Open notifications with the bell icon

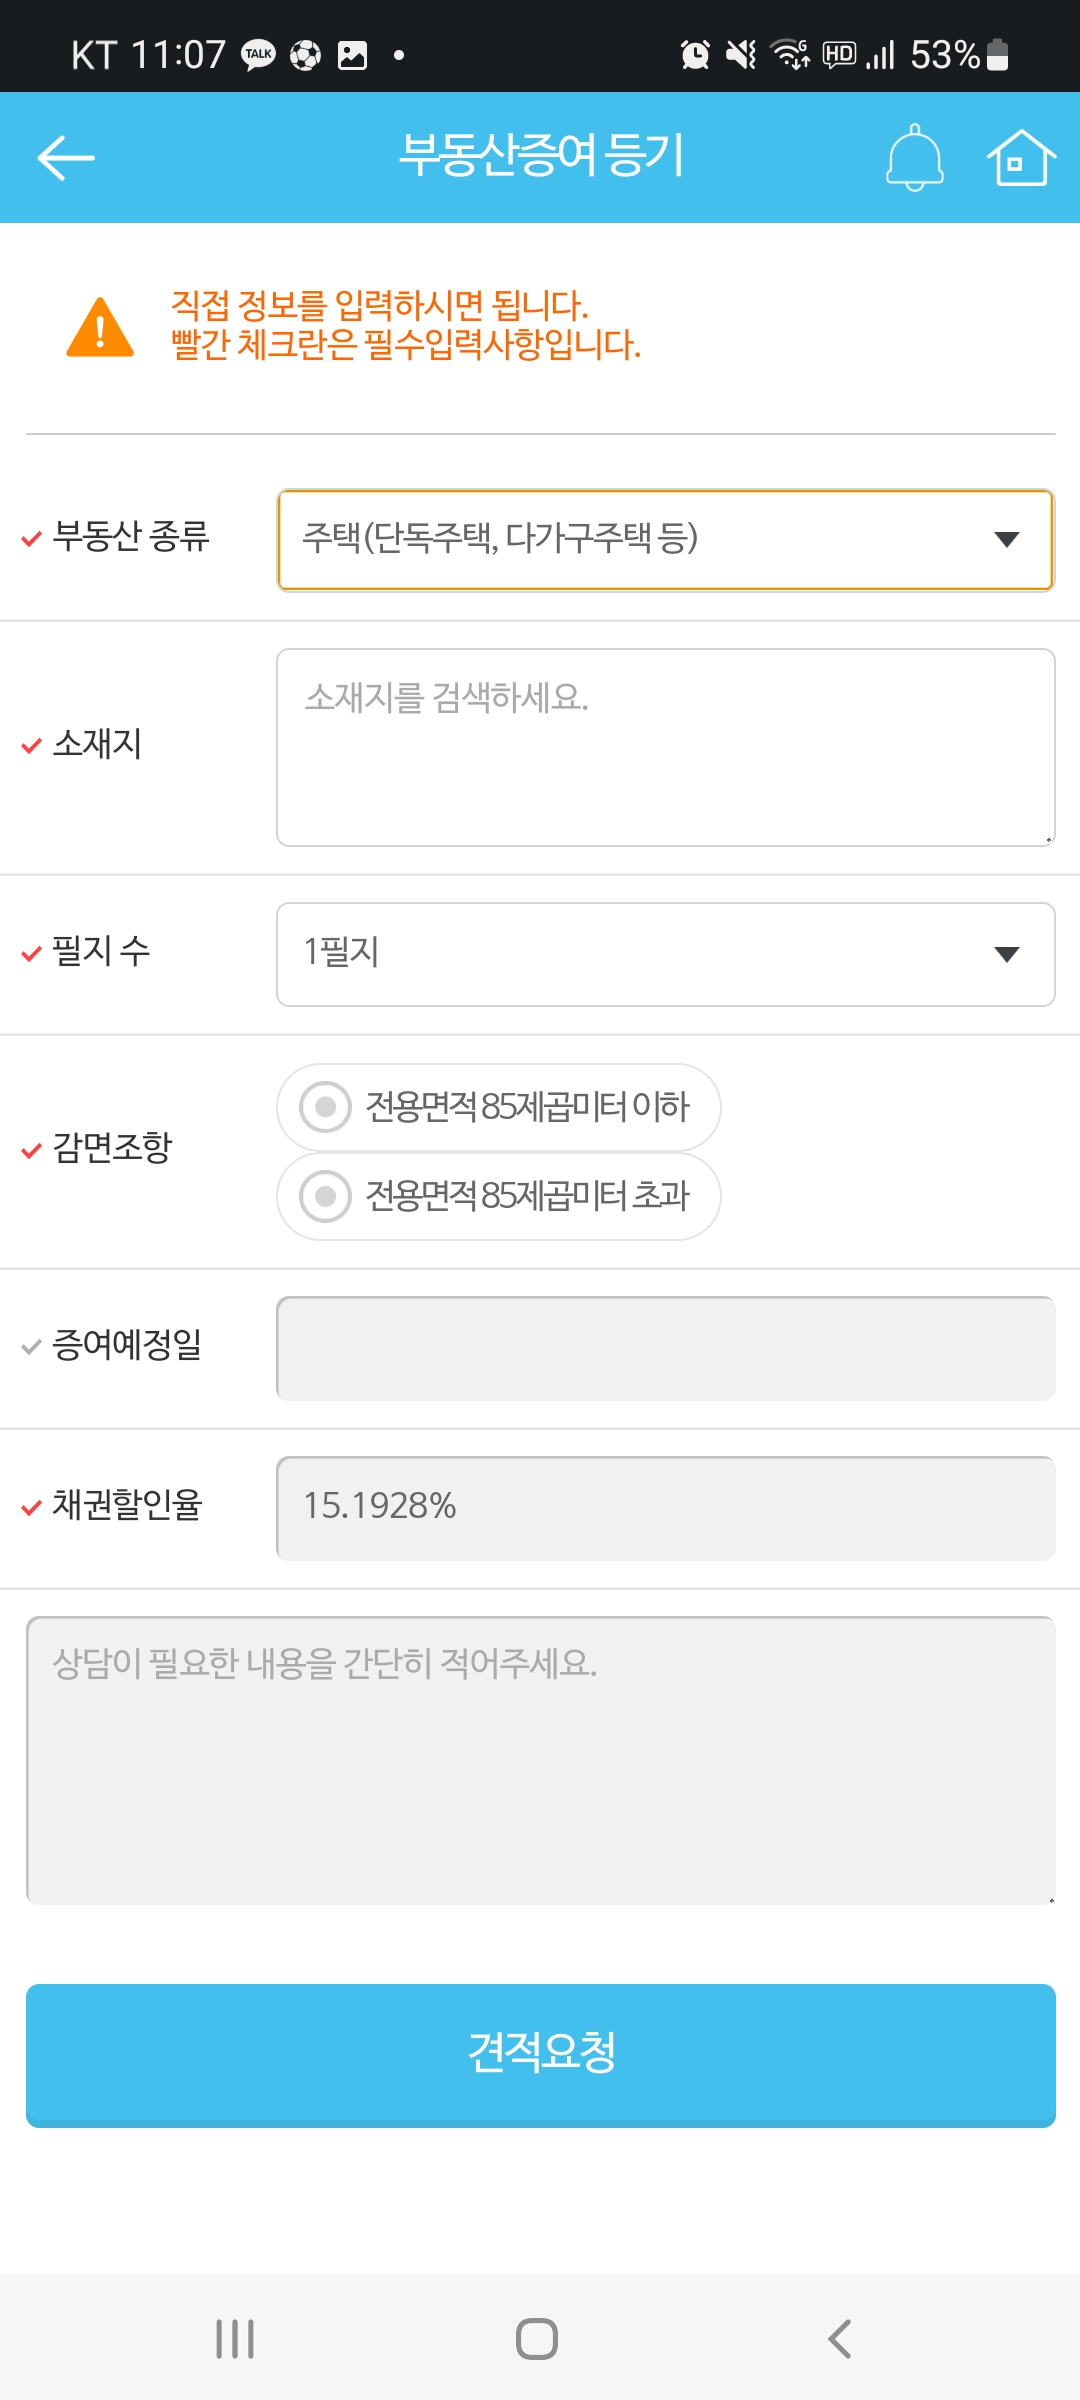coord(914,158)
